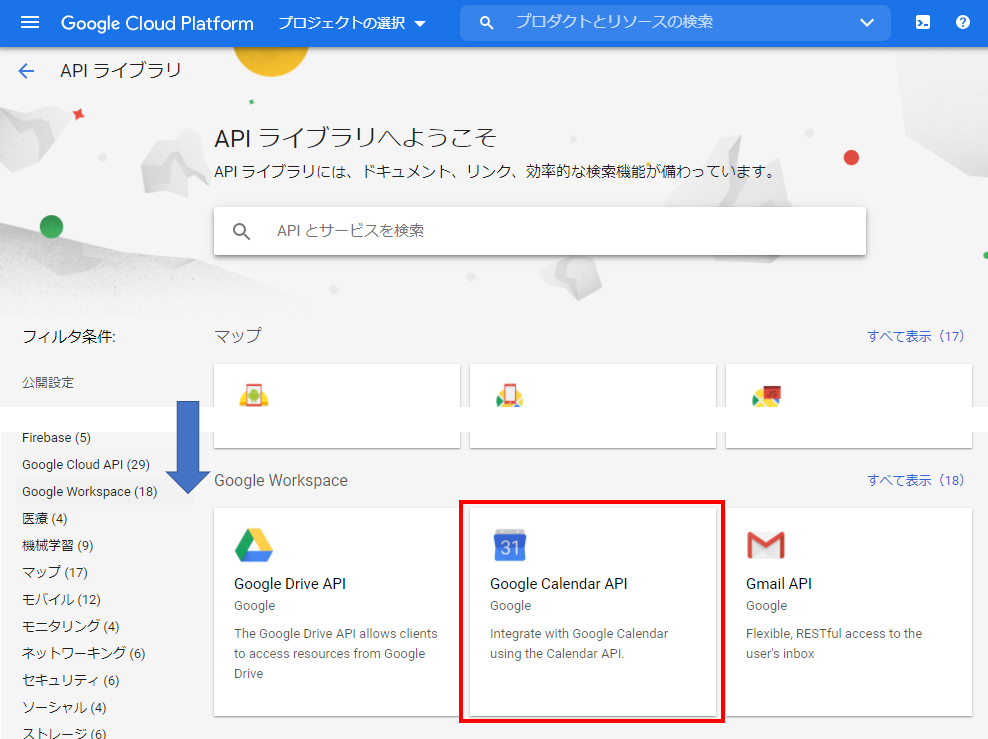This screenshot has height=739, width=988.
Task: Focus the プロダクトとリソースの検索 bar
Action: click(670, 22)
